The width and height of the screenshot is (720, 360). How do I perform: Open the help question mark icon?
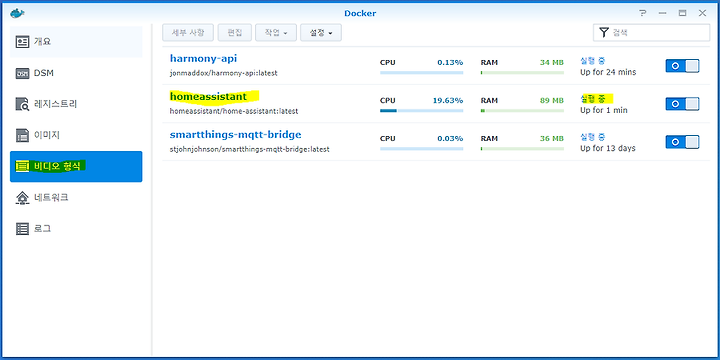click(x=642, y=13)
